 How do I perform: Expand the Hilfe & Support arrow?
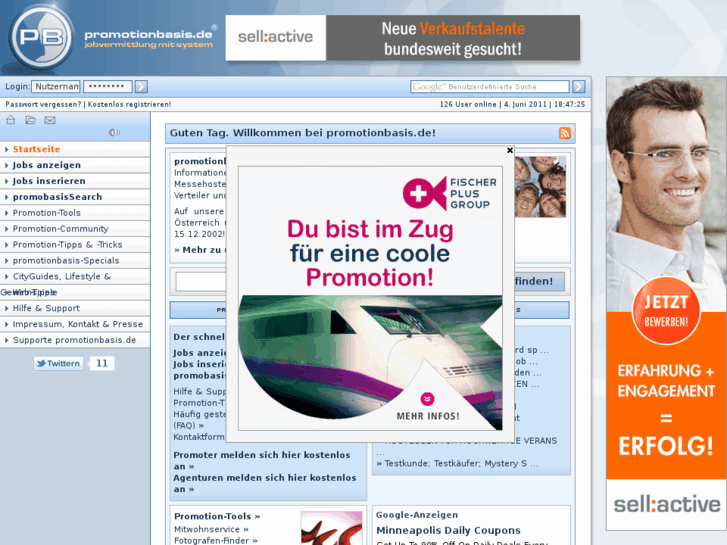[6, 308]
